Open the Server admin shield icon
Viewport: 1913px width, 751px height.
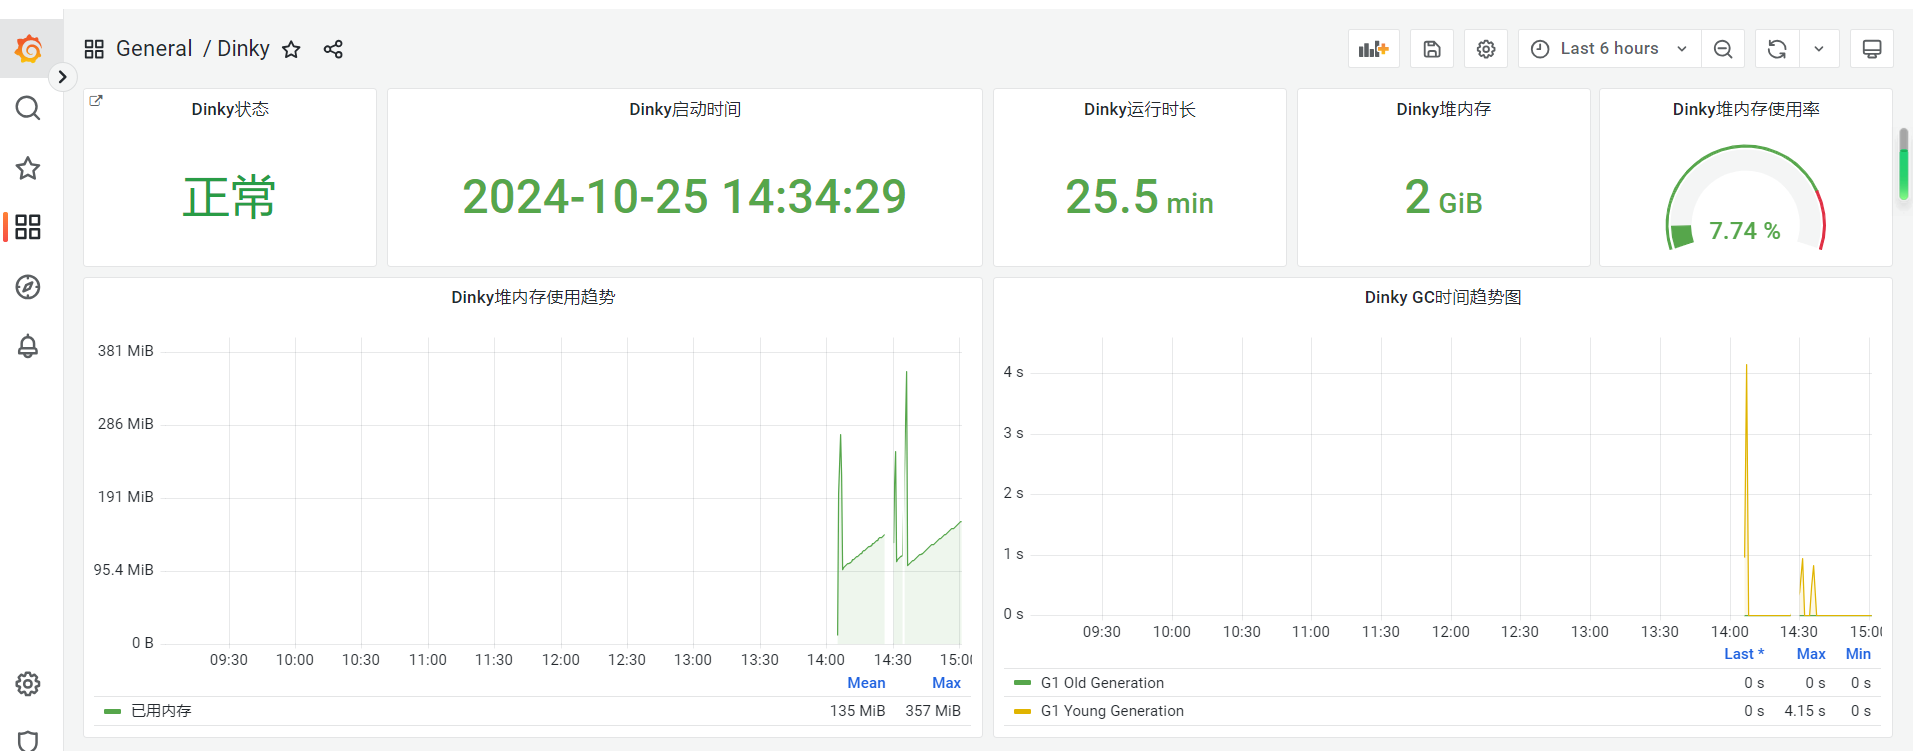pyautogui.click(x=28, y=741)
